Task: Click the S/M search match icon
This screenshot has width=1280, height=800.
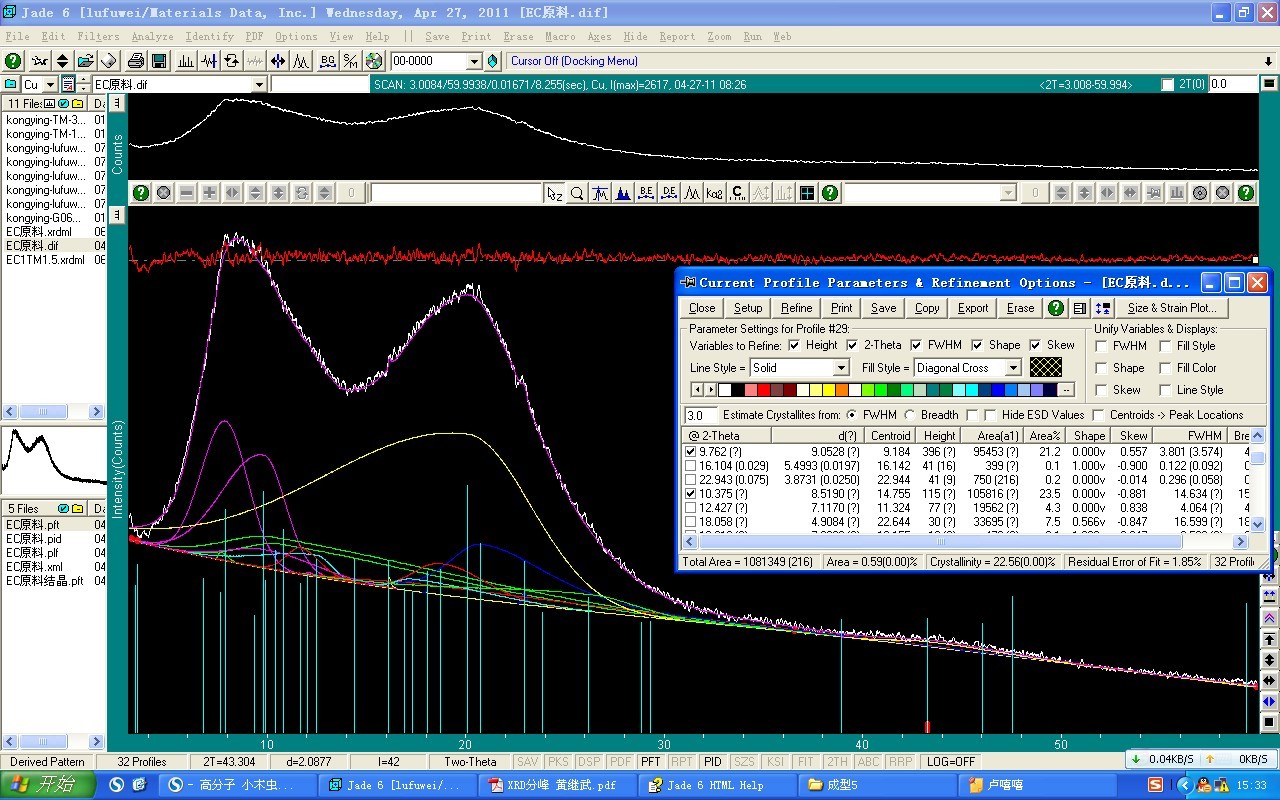Action: (x=350, y=61)
